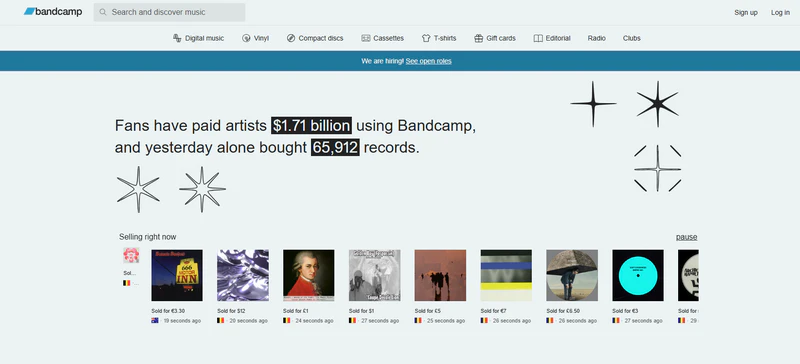Click the Australian flag next to 19 seconds ago
Viewport: 800px width, 364px height.
155,321
